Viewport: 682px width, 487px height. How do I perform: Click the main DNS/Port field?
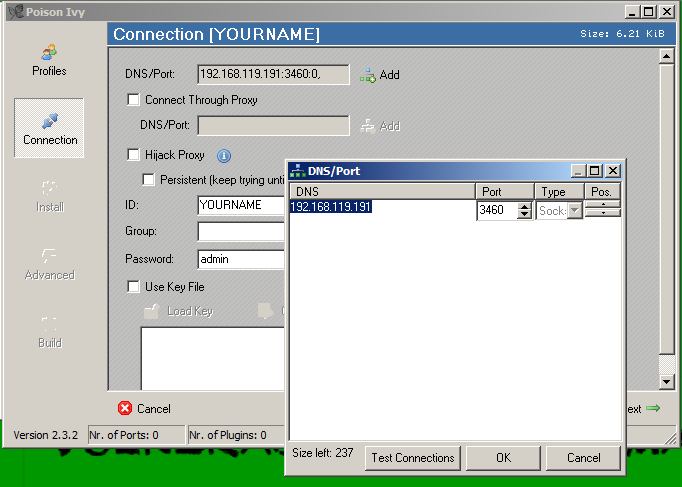pyautogui.click(x=273, y=74)
